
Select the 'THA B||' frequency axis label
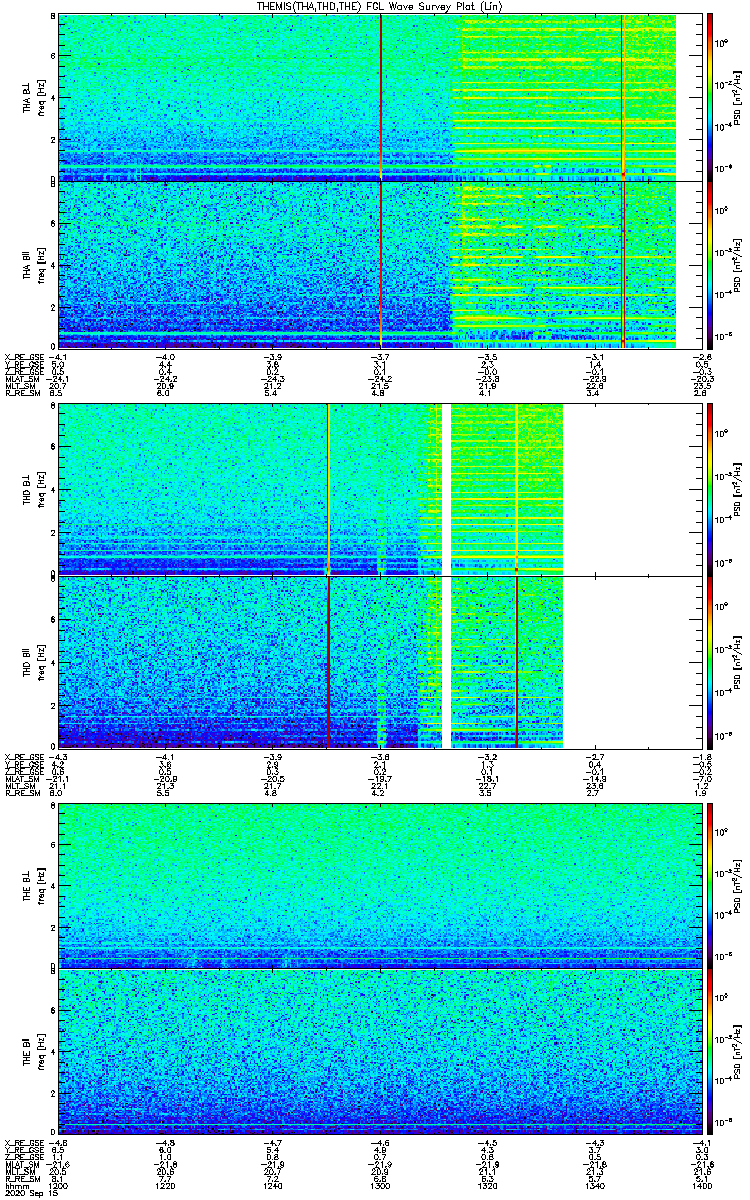34,264
